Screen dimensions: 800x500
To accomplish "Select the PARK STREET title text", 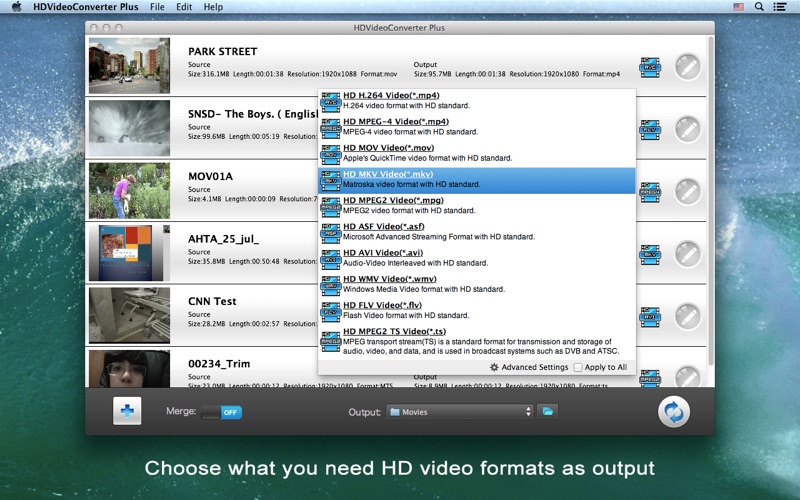I will [222, 52].
